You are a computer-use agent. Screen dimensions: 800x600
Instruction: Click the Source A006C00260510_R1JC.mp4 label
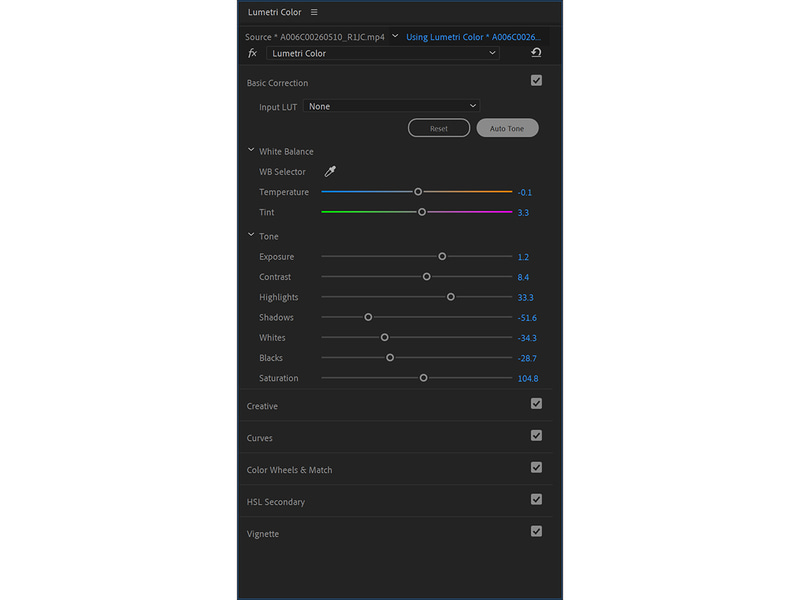click(x=315, y=37)
